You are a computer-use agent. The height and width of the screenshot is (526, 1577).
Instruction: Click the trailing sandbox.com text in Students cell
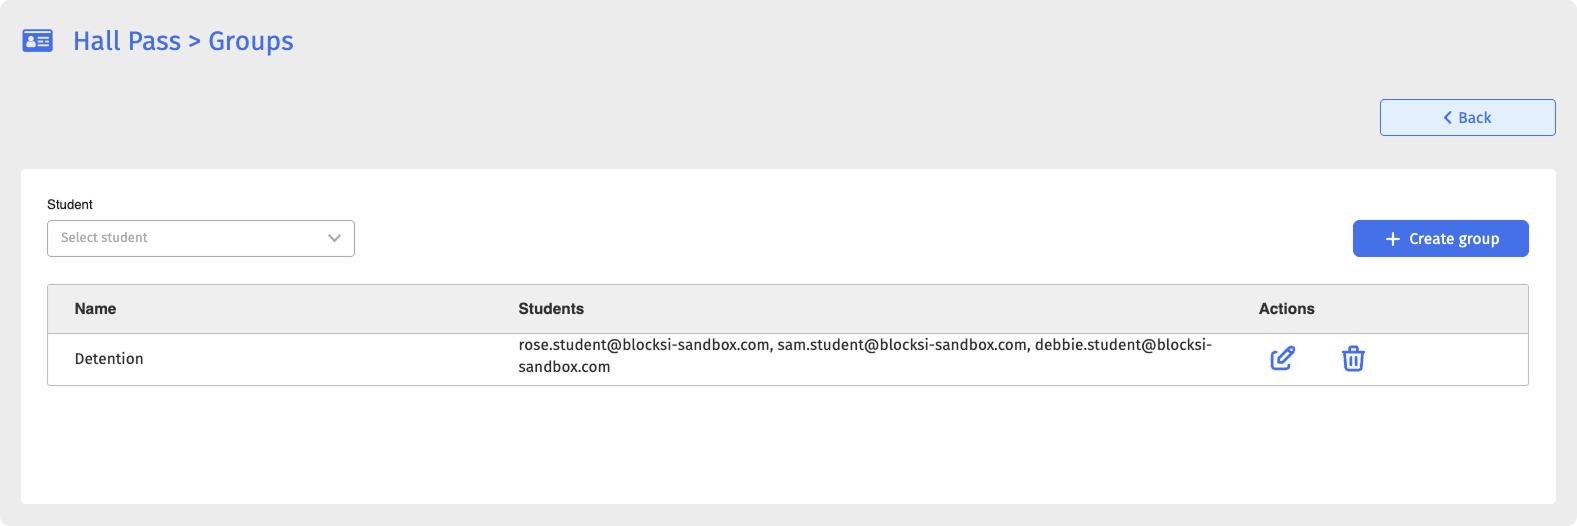pyautogui.click(x=564, y=367)
